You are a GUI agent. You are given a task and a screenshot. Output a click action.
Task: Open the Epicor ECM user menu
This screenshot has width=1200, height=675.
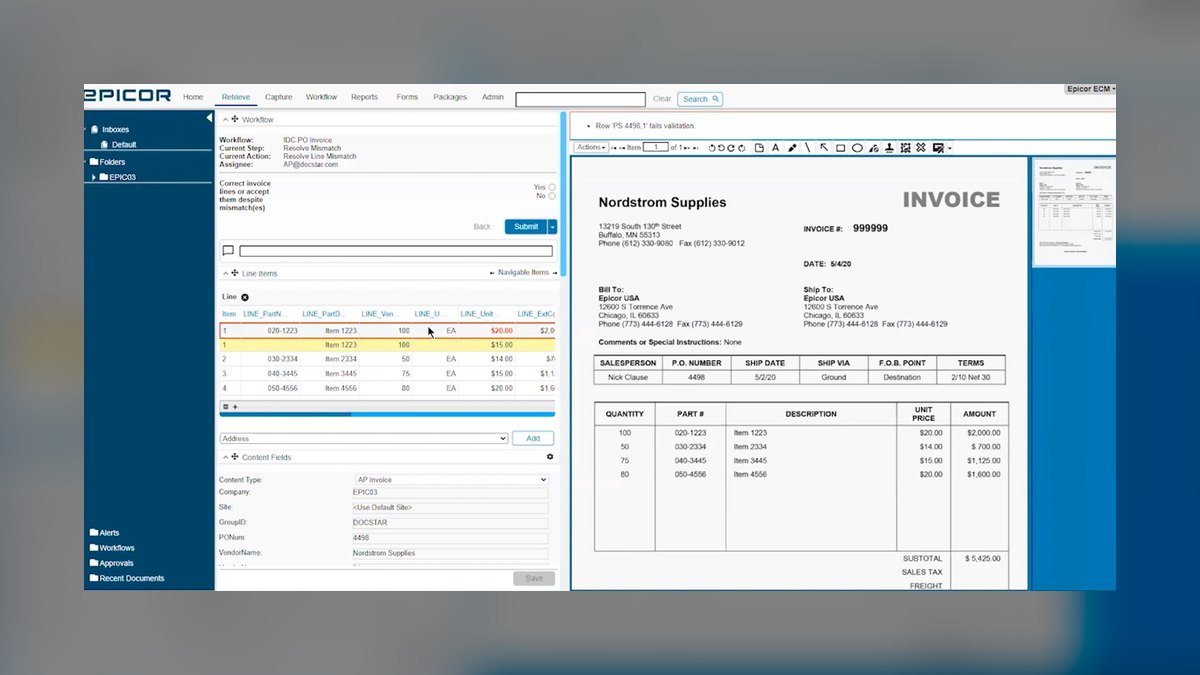(1091, 89)
